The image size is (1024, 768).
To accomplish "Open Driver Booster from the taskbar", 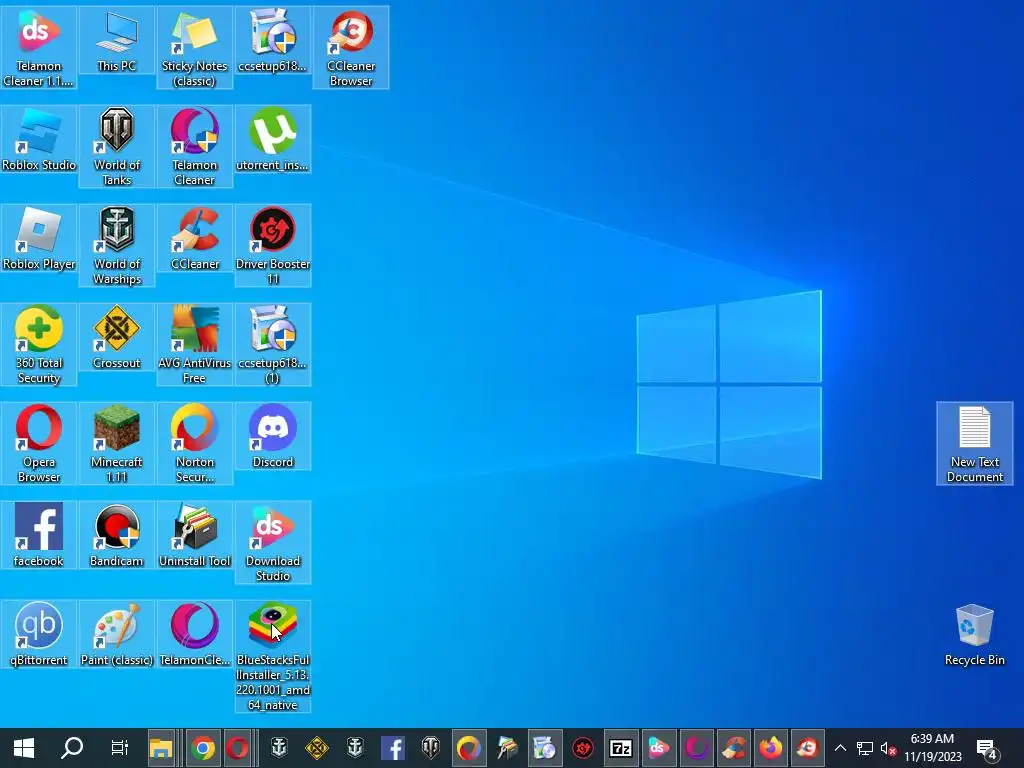I will 583,748.
